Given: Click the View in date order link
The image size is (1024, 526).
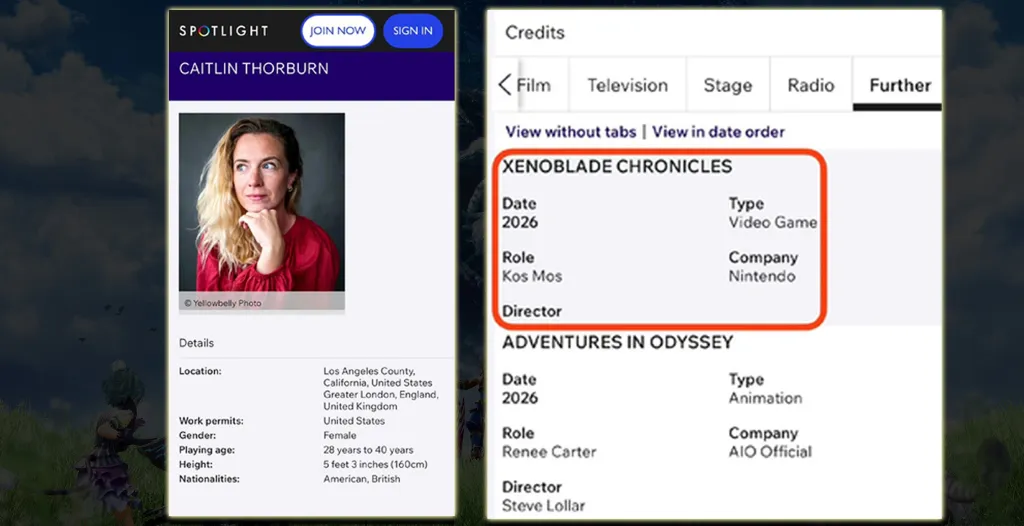Looking at the screenshot, I should tap(718, 132).
